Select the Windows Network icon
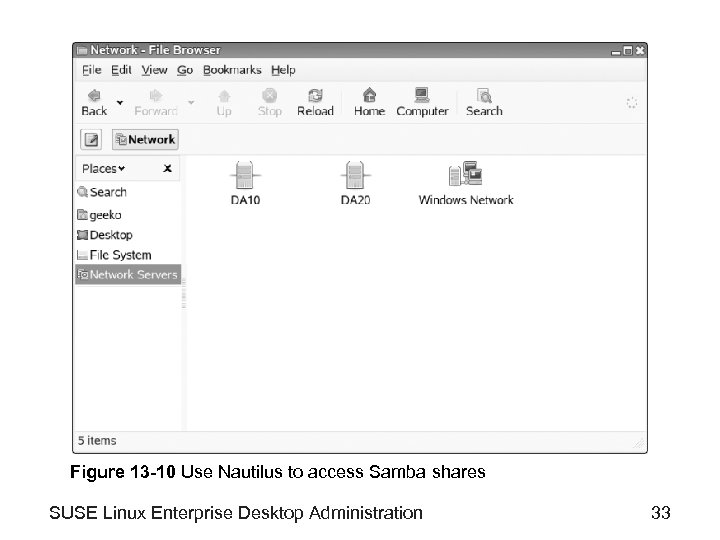 click(x=465, y=174)
